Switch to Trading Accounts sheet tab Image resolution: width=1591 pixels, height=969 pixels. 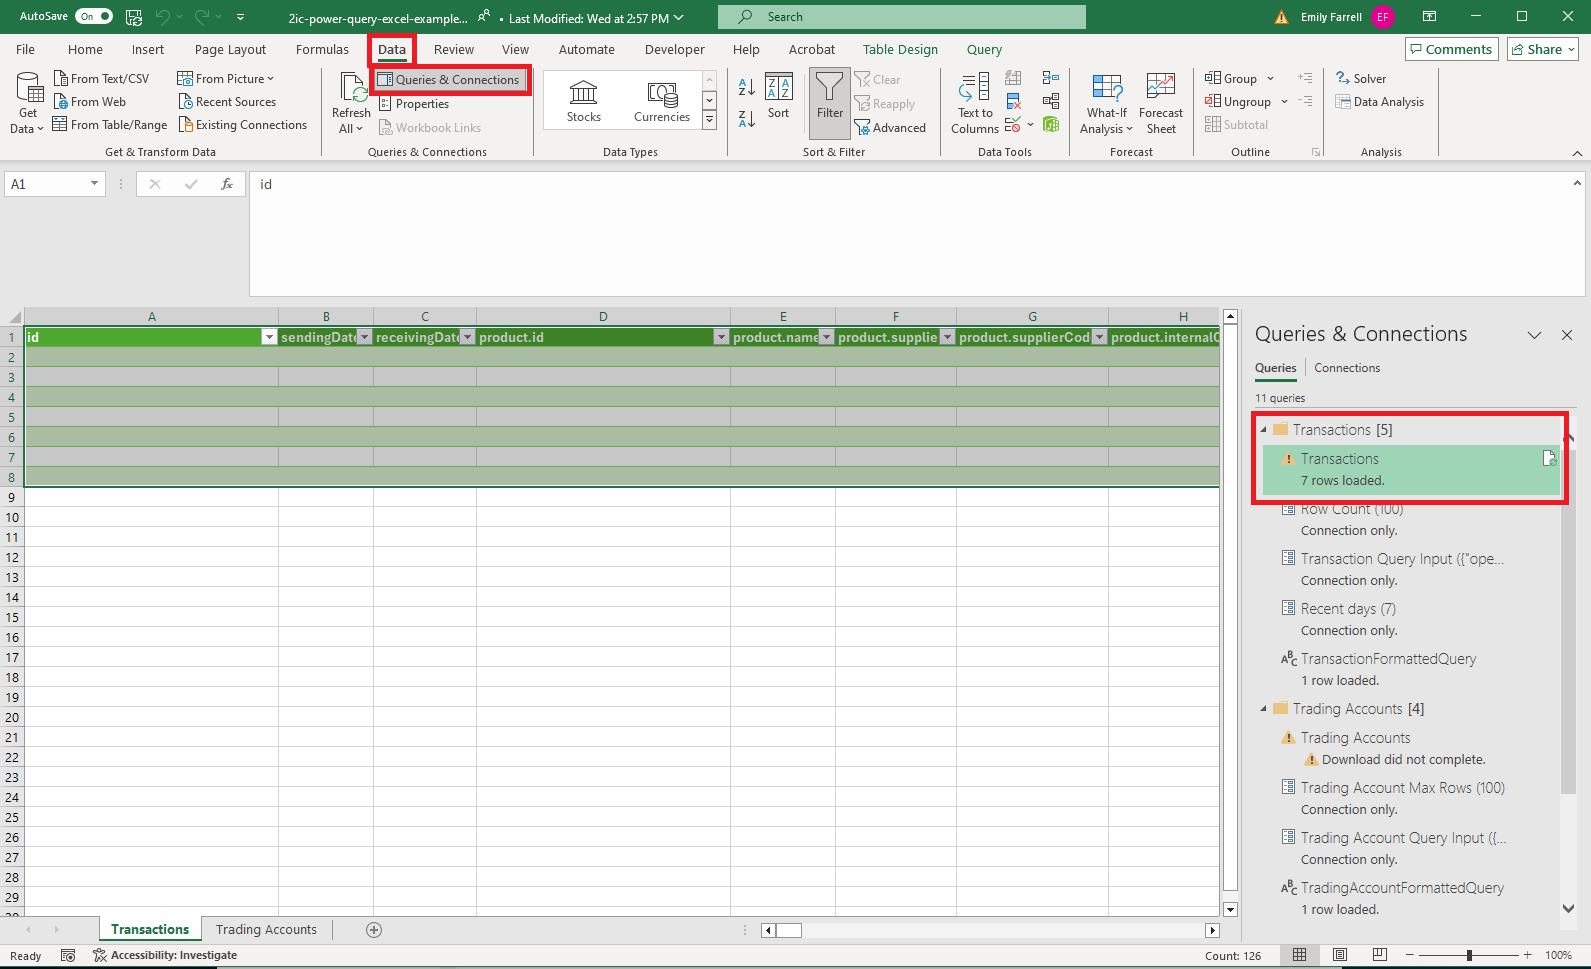tap(266, 930)
